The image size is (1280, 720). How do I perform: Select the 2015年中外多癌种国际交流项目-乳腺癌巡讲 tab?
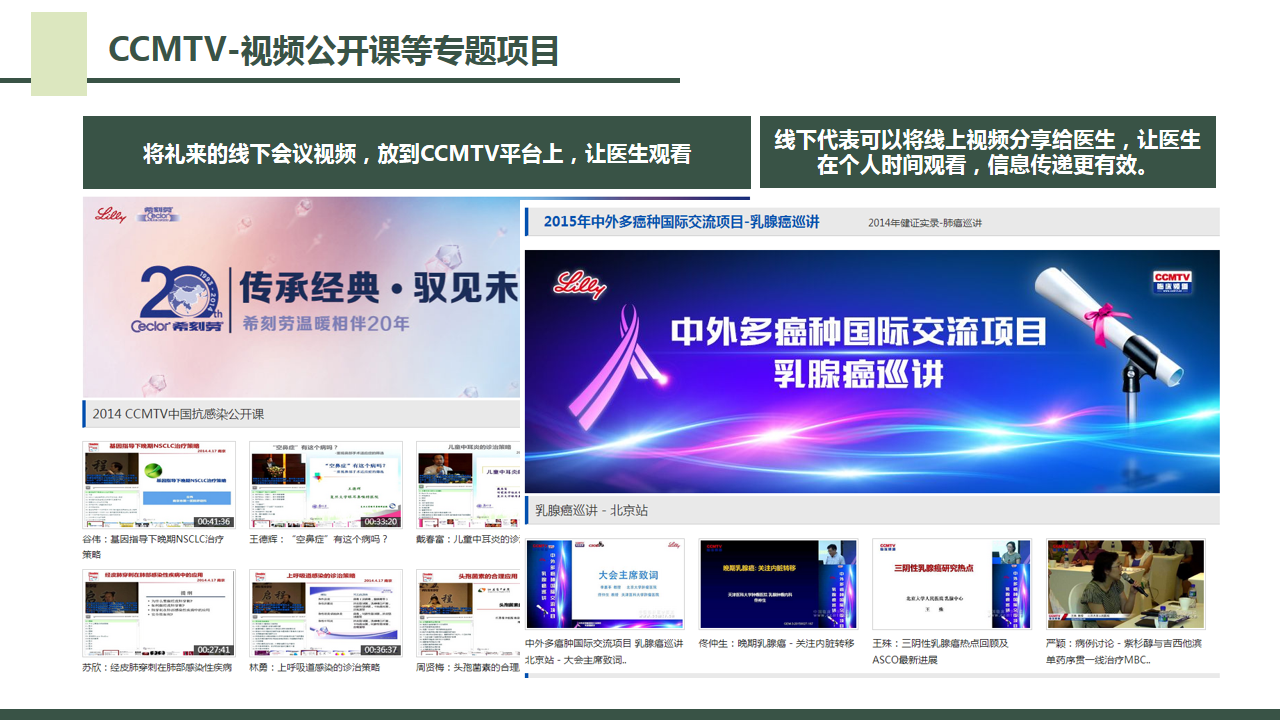[x=682, y=222]
